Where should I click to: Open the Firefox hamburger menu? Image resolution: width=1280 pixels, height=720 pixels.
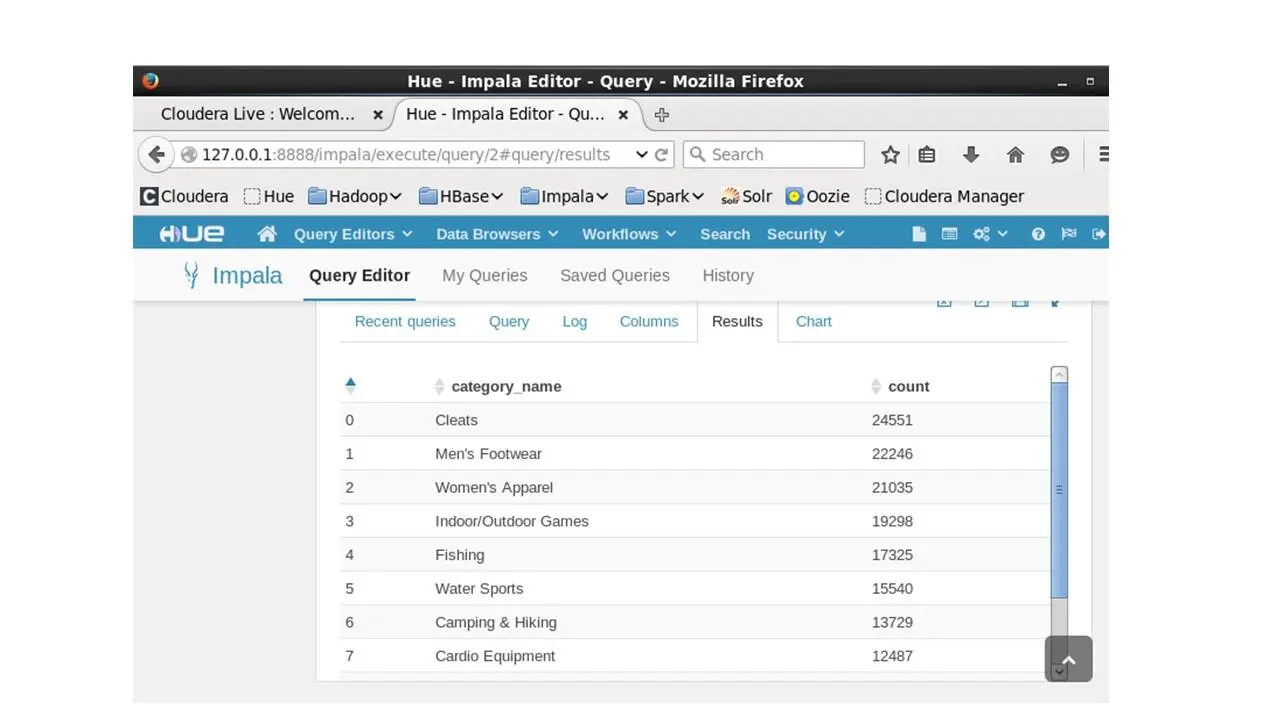(x=1103, y=154)
